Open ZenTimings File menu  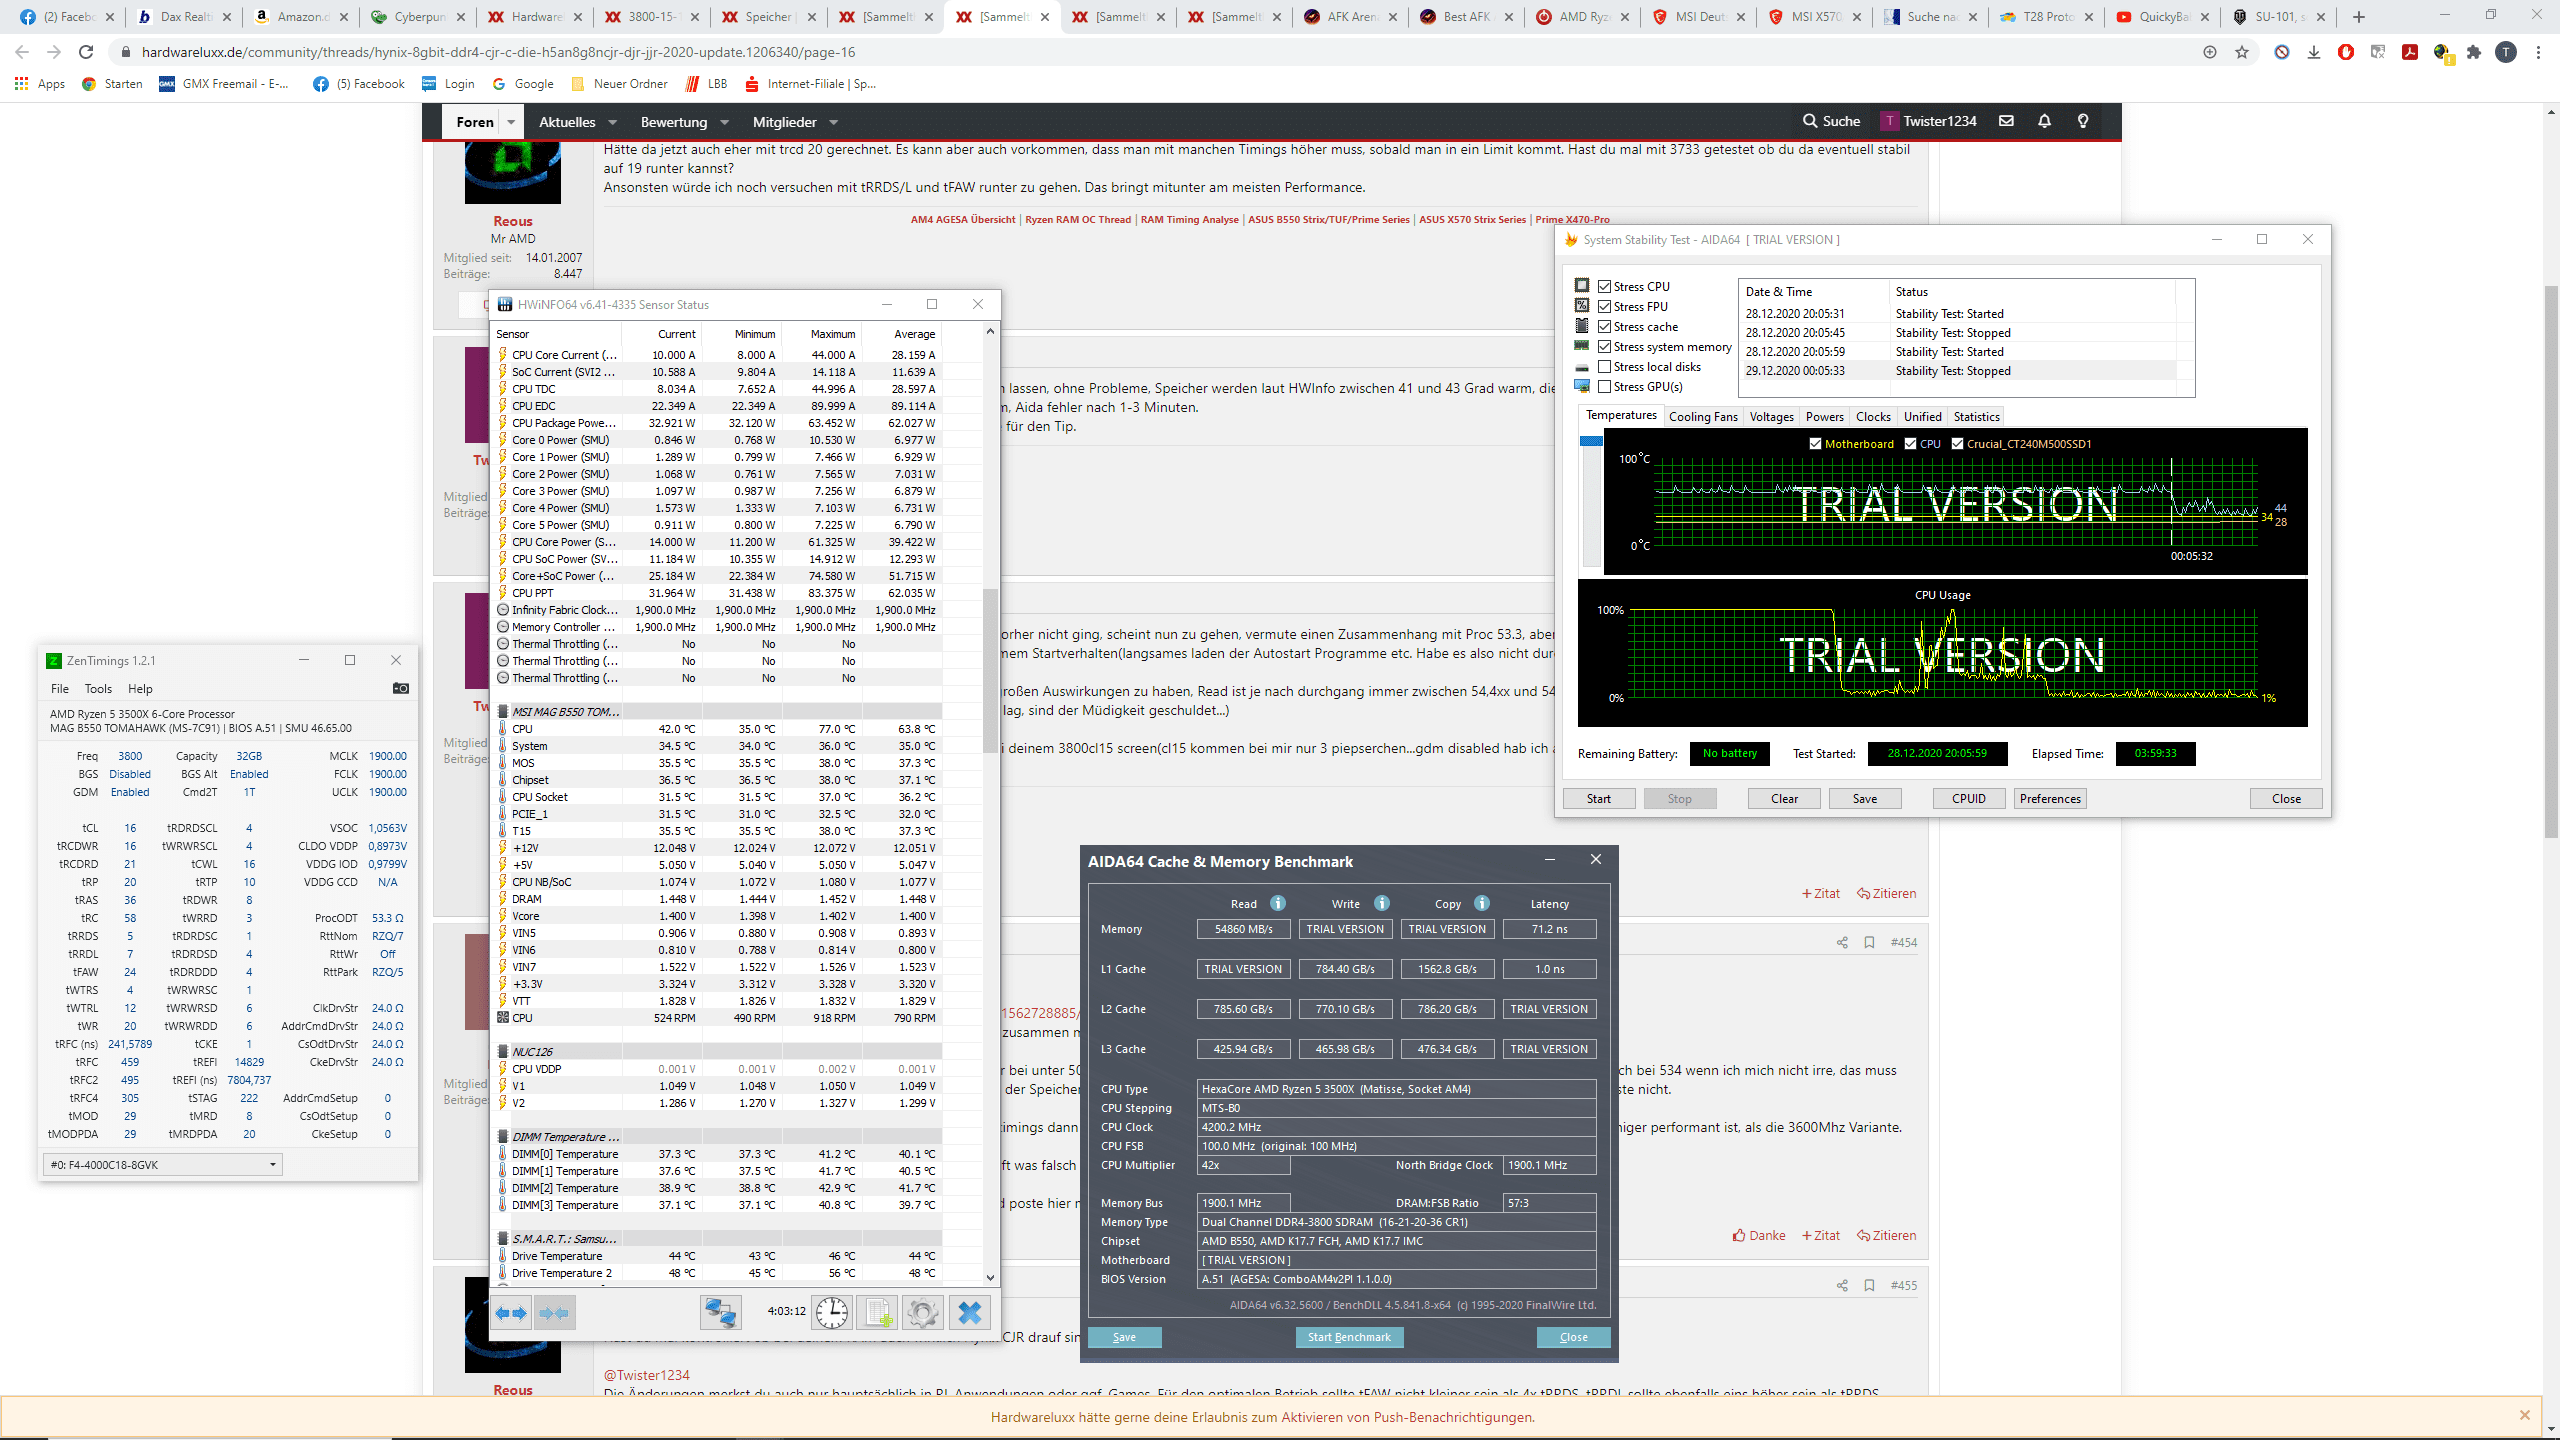[60, 688]
